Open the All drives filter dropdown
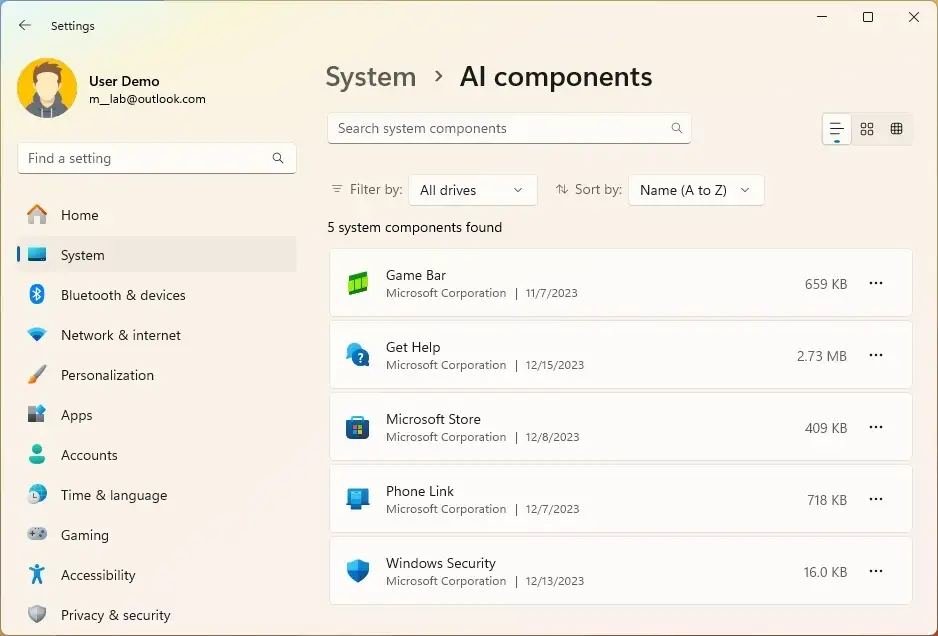Image resolution: width=938 pixels, height=636 pixels. point(472,189)
